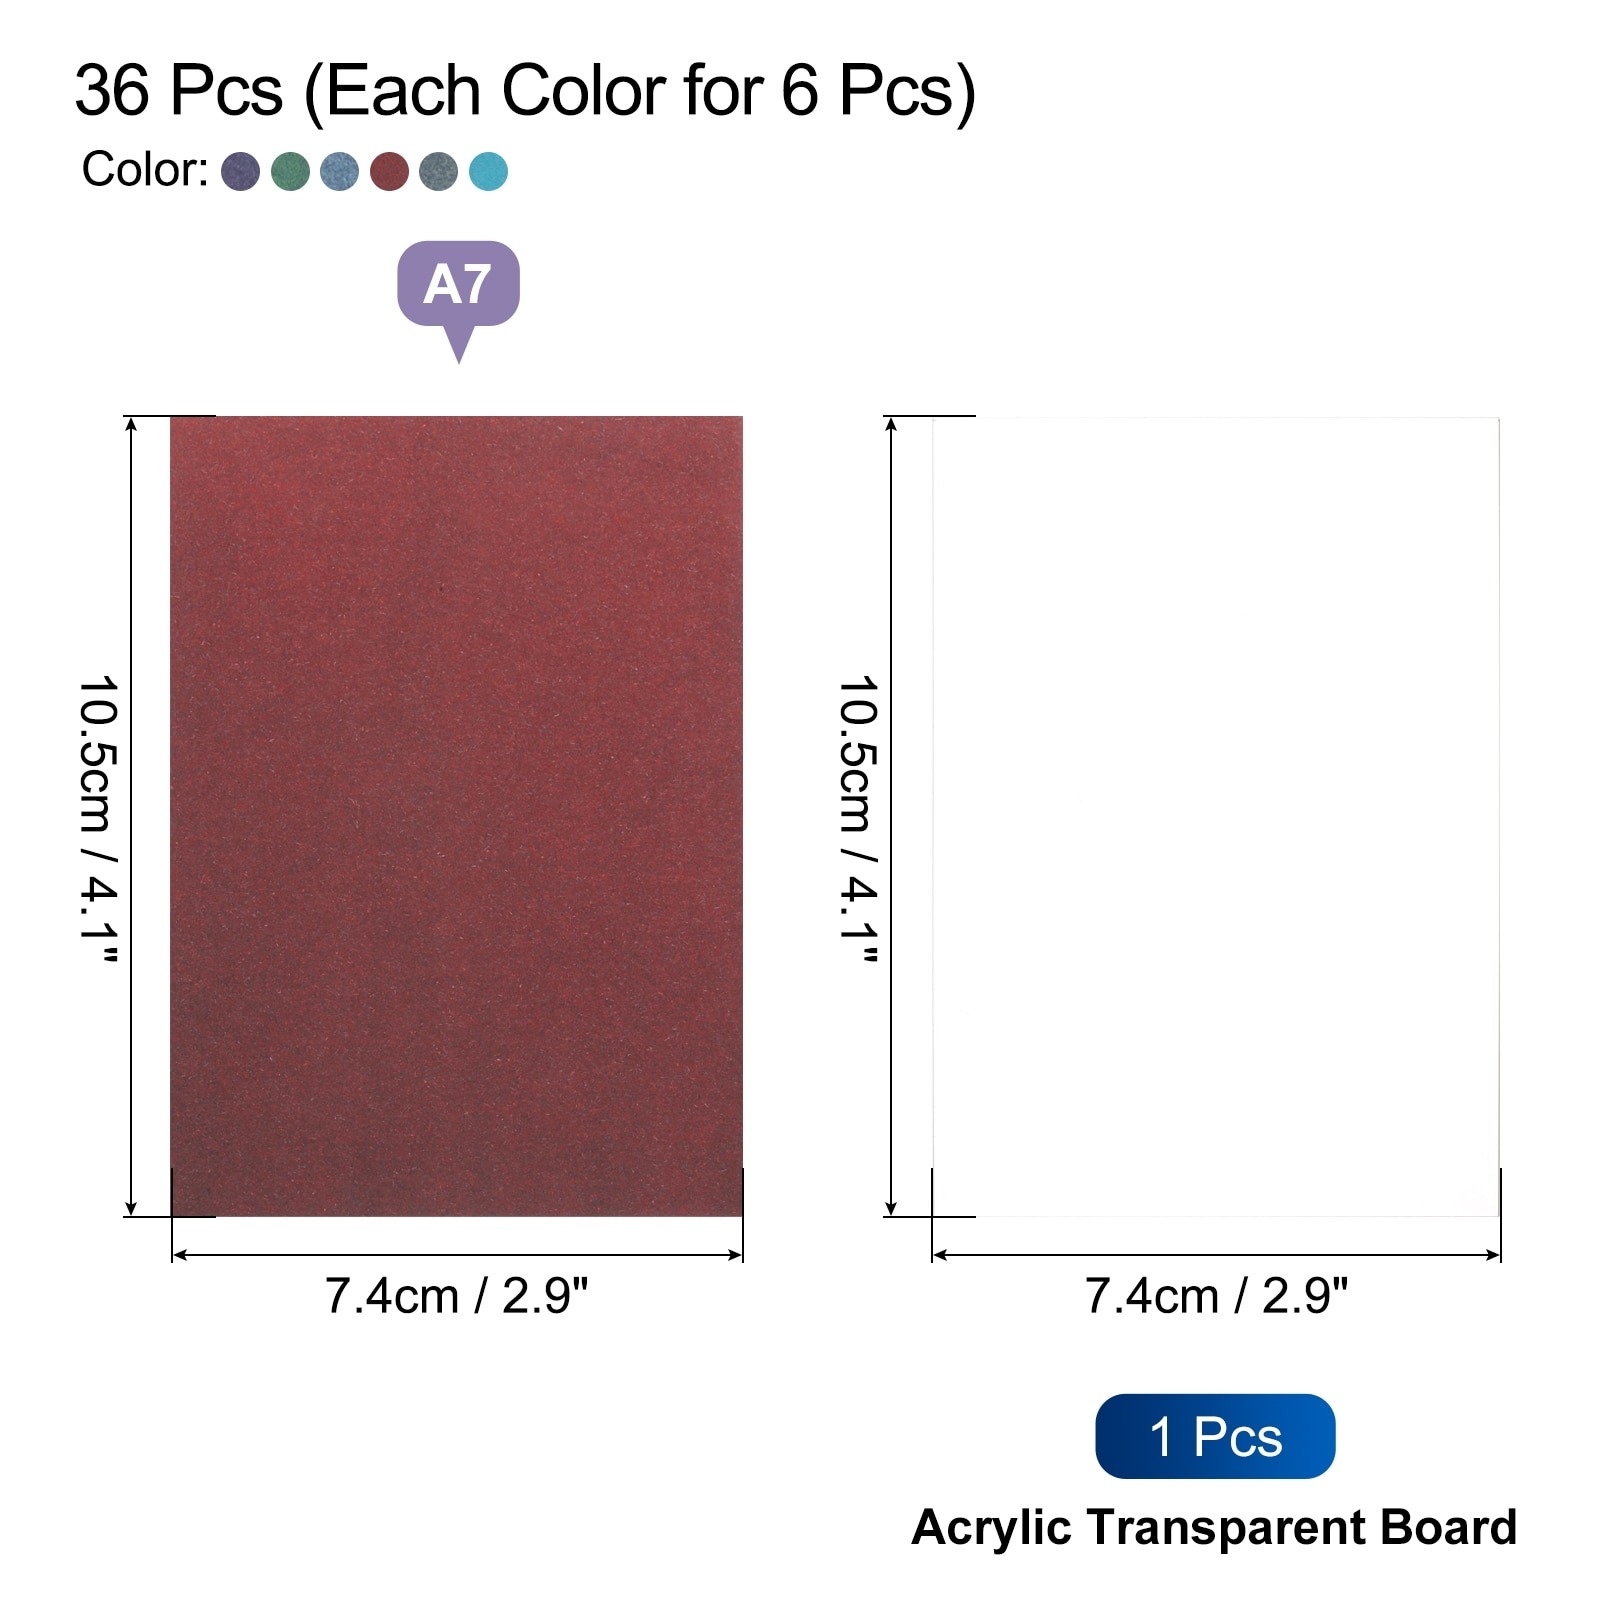Click the 36 Pcs heading text
Screen dimensions: 1600x1600
coord(525,91)
